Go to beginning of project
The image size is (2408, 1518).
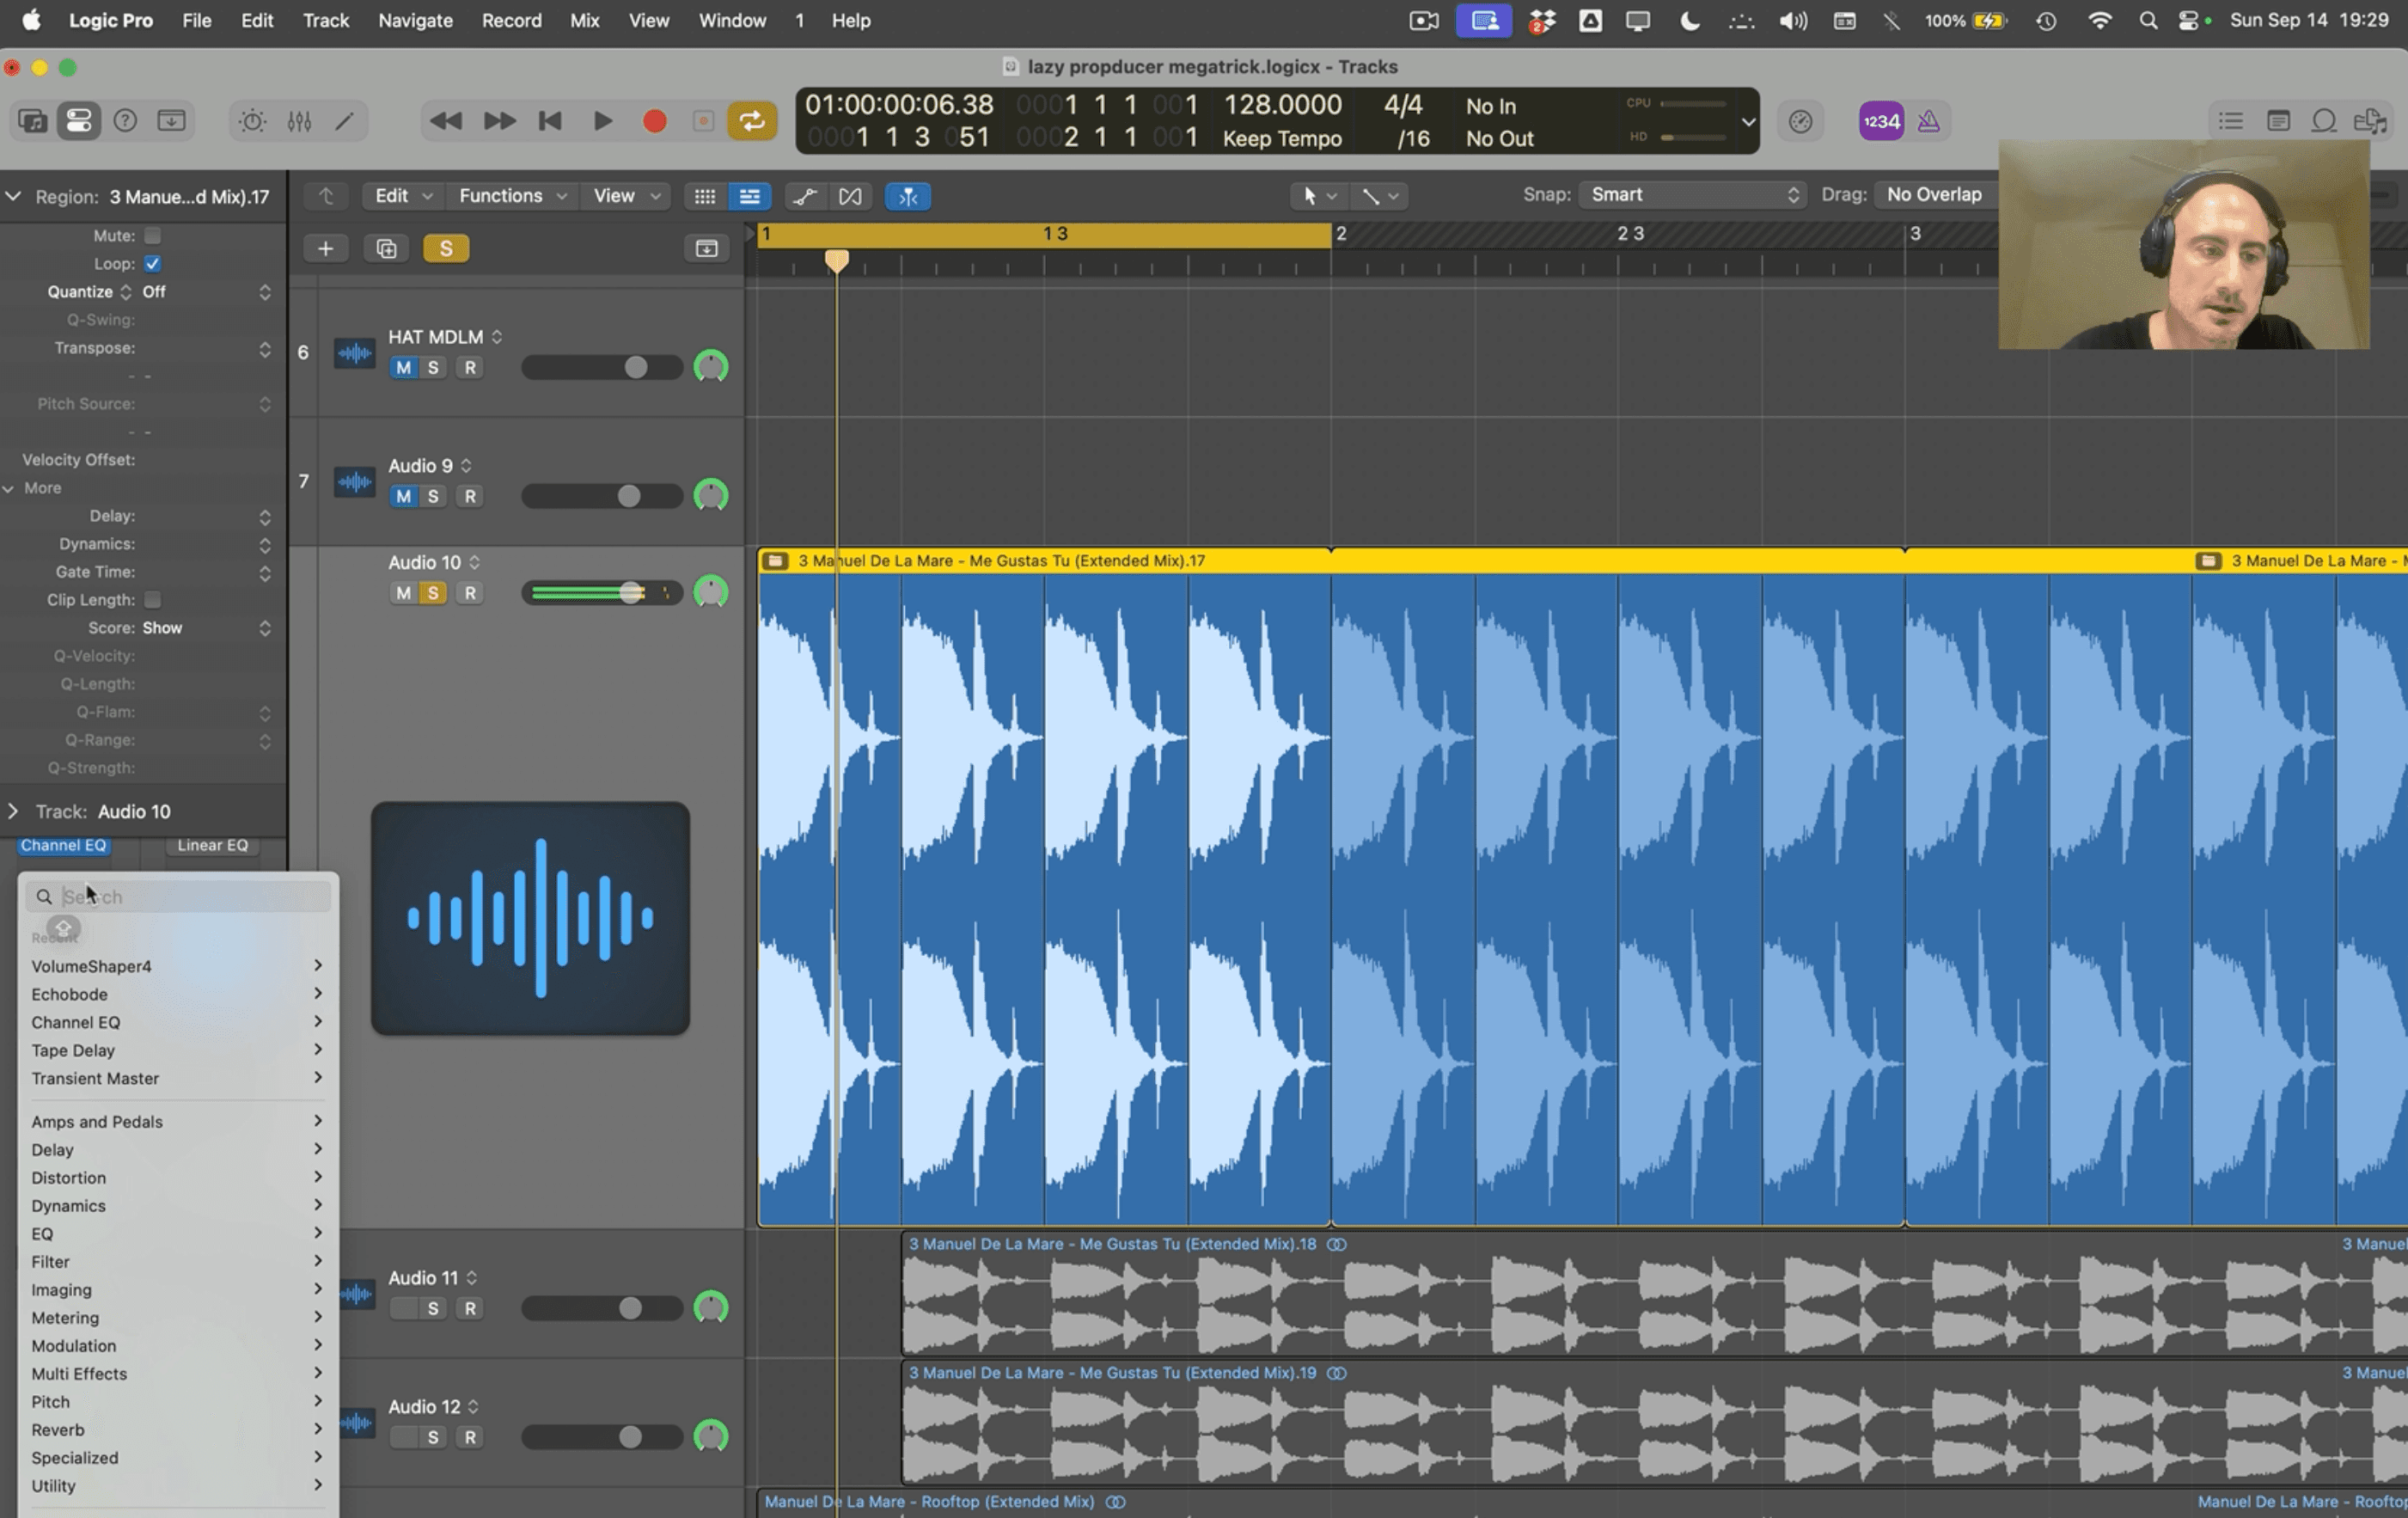pos(550,121)
